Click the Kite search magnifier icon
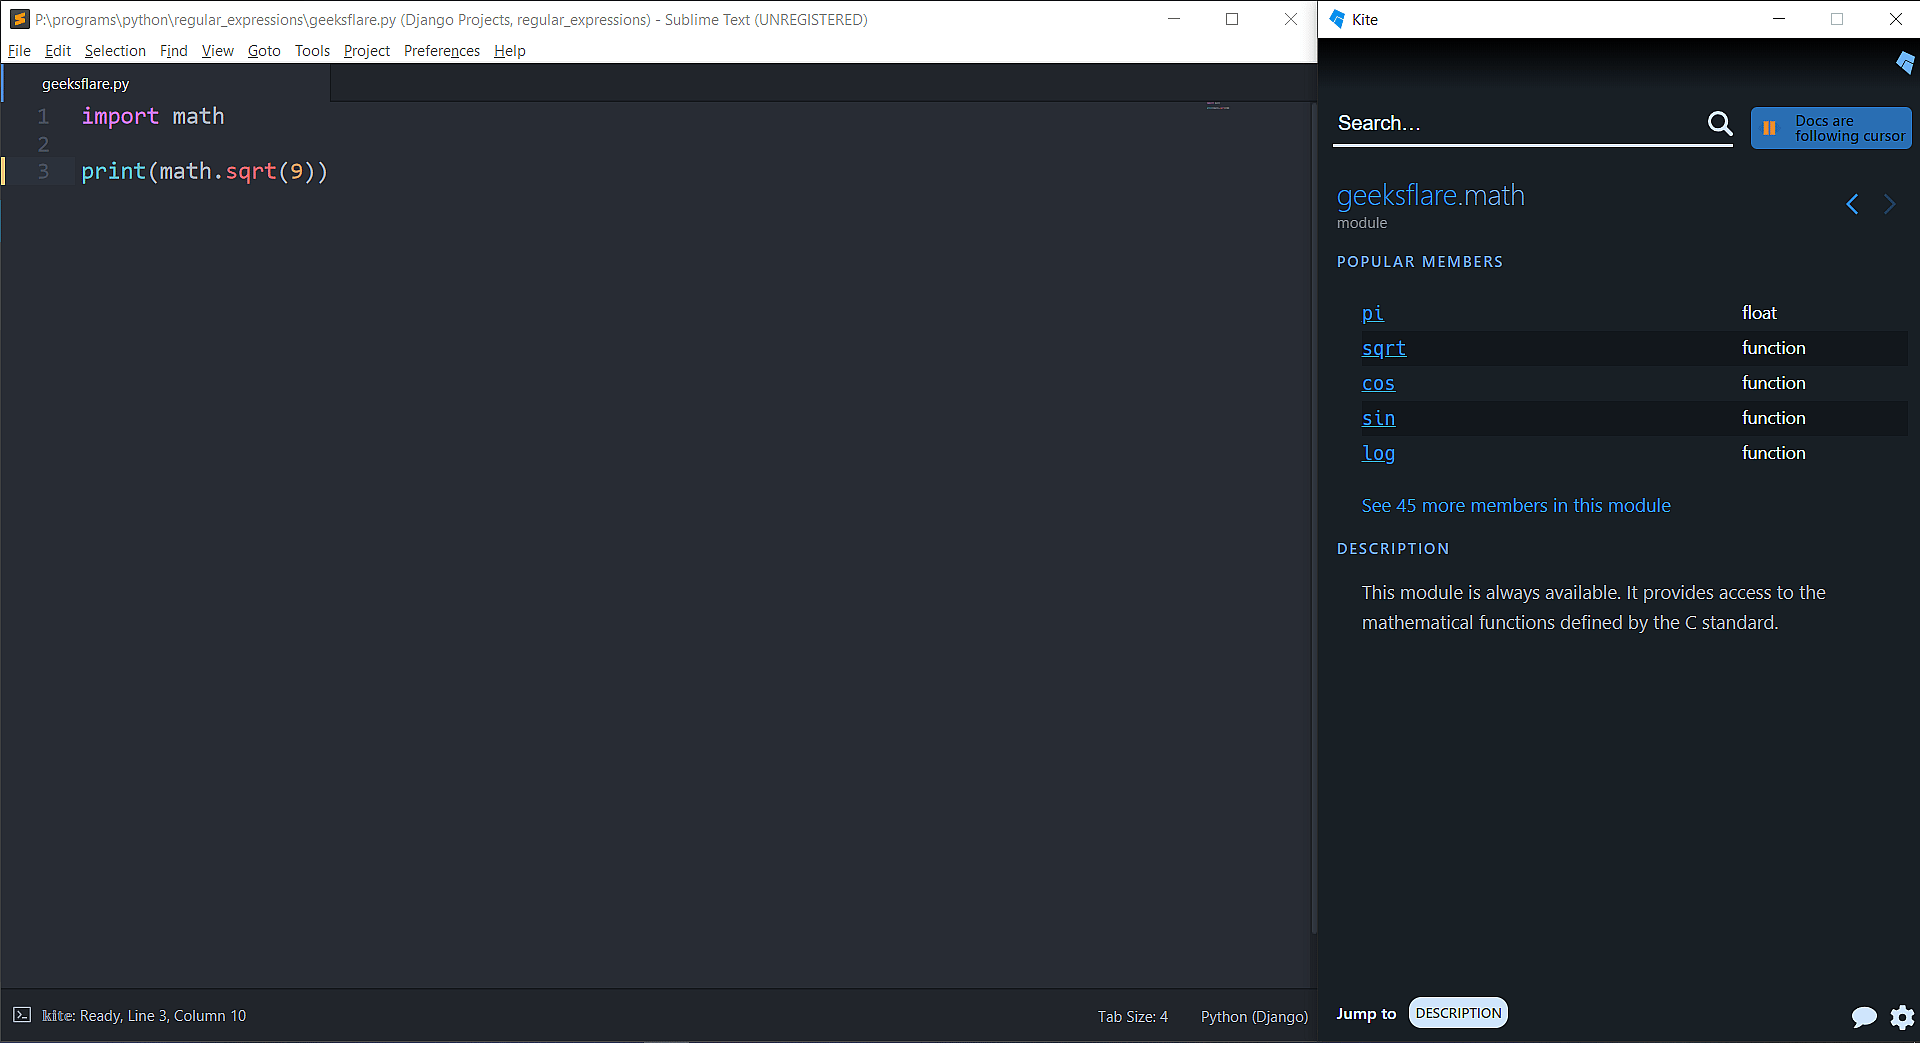Viewport: 1920px width, 1043px height. click(x=1719, y=123)
